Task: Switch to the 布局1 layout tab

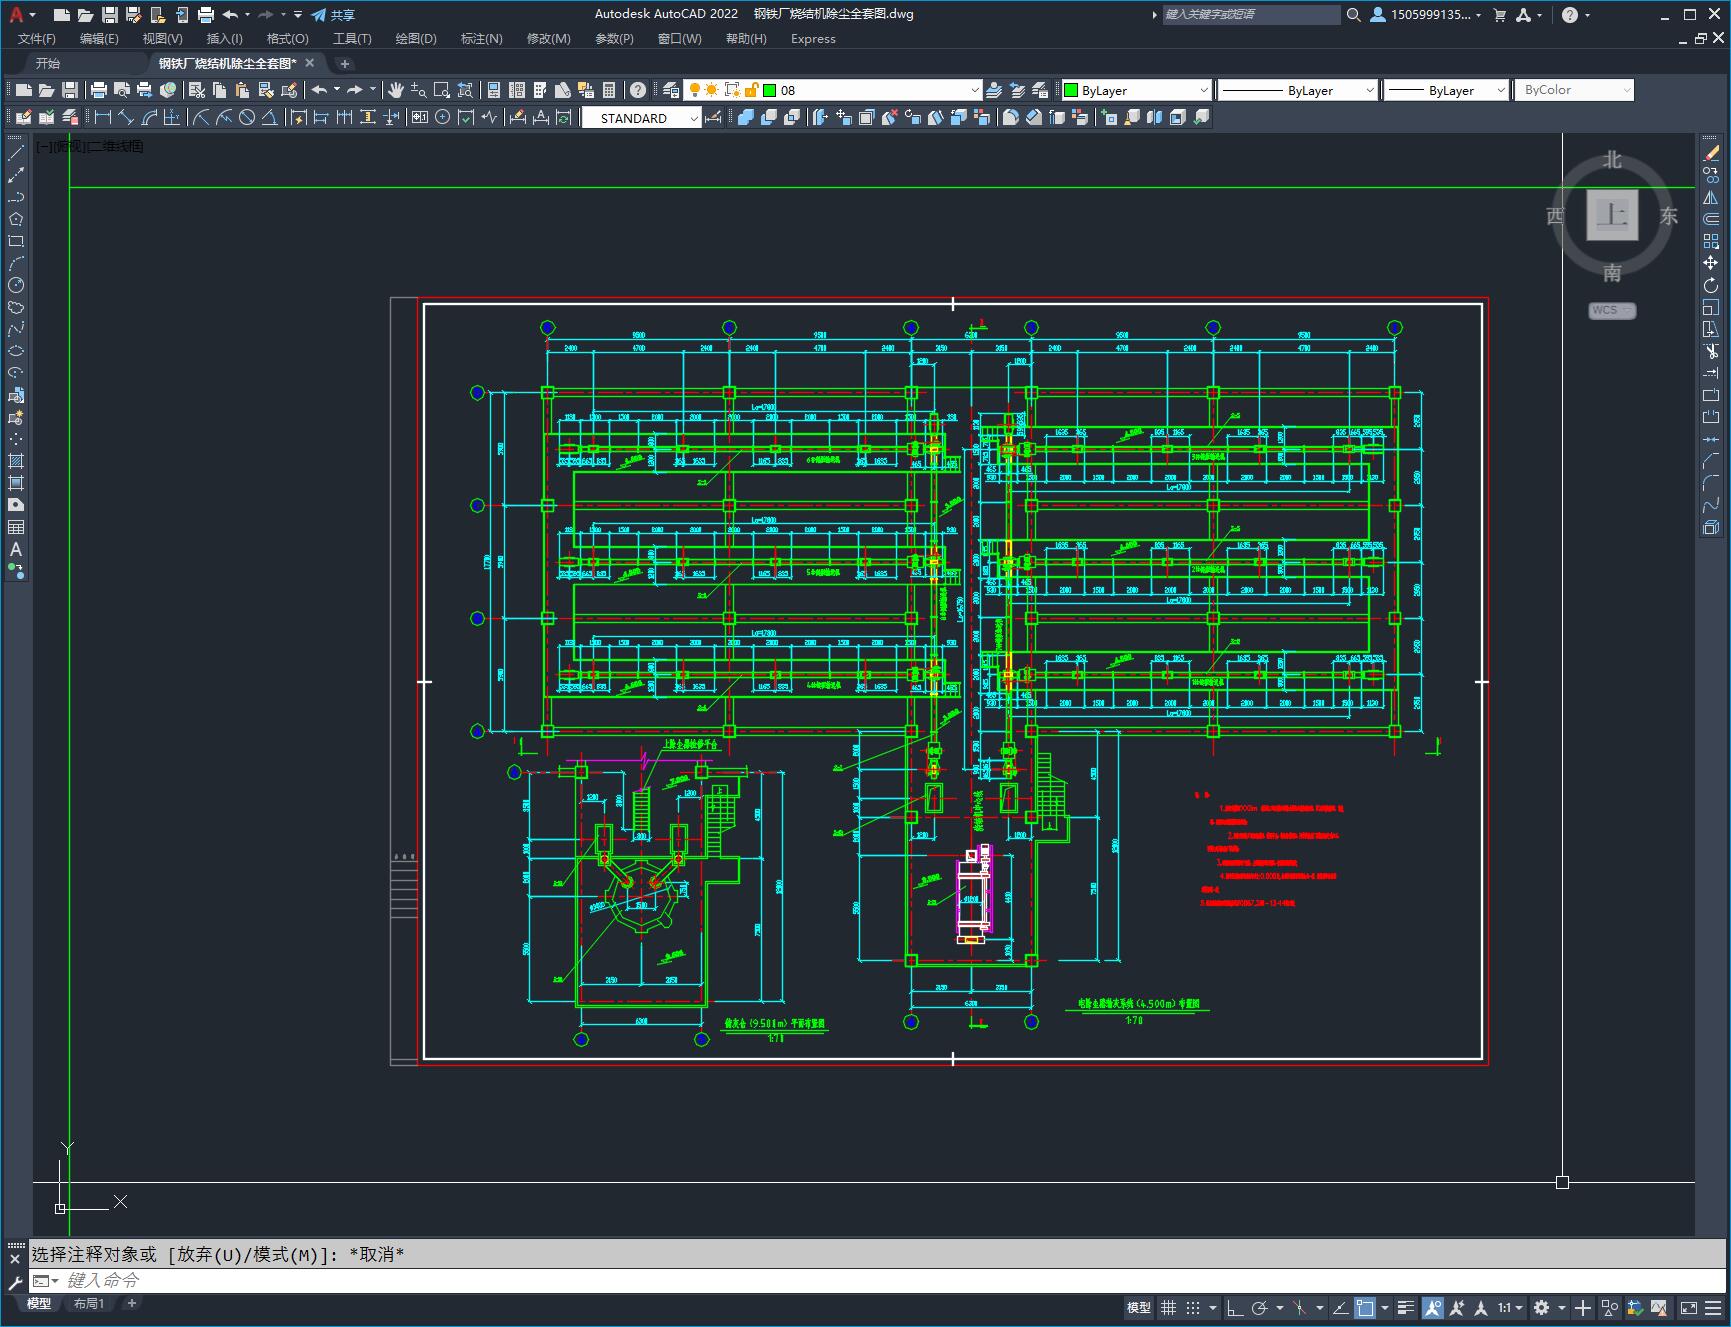Action: pyautogui.click(x=89, y=1303)
